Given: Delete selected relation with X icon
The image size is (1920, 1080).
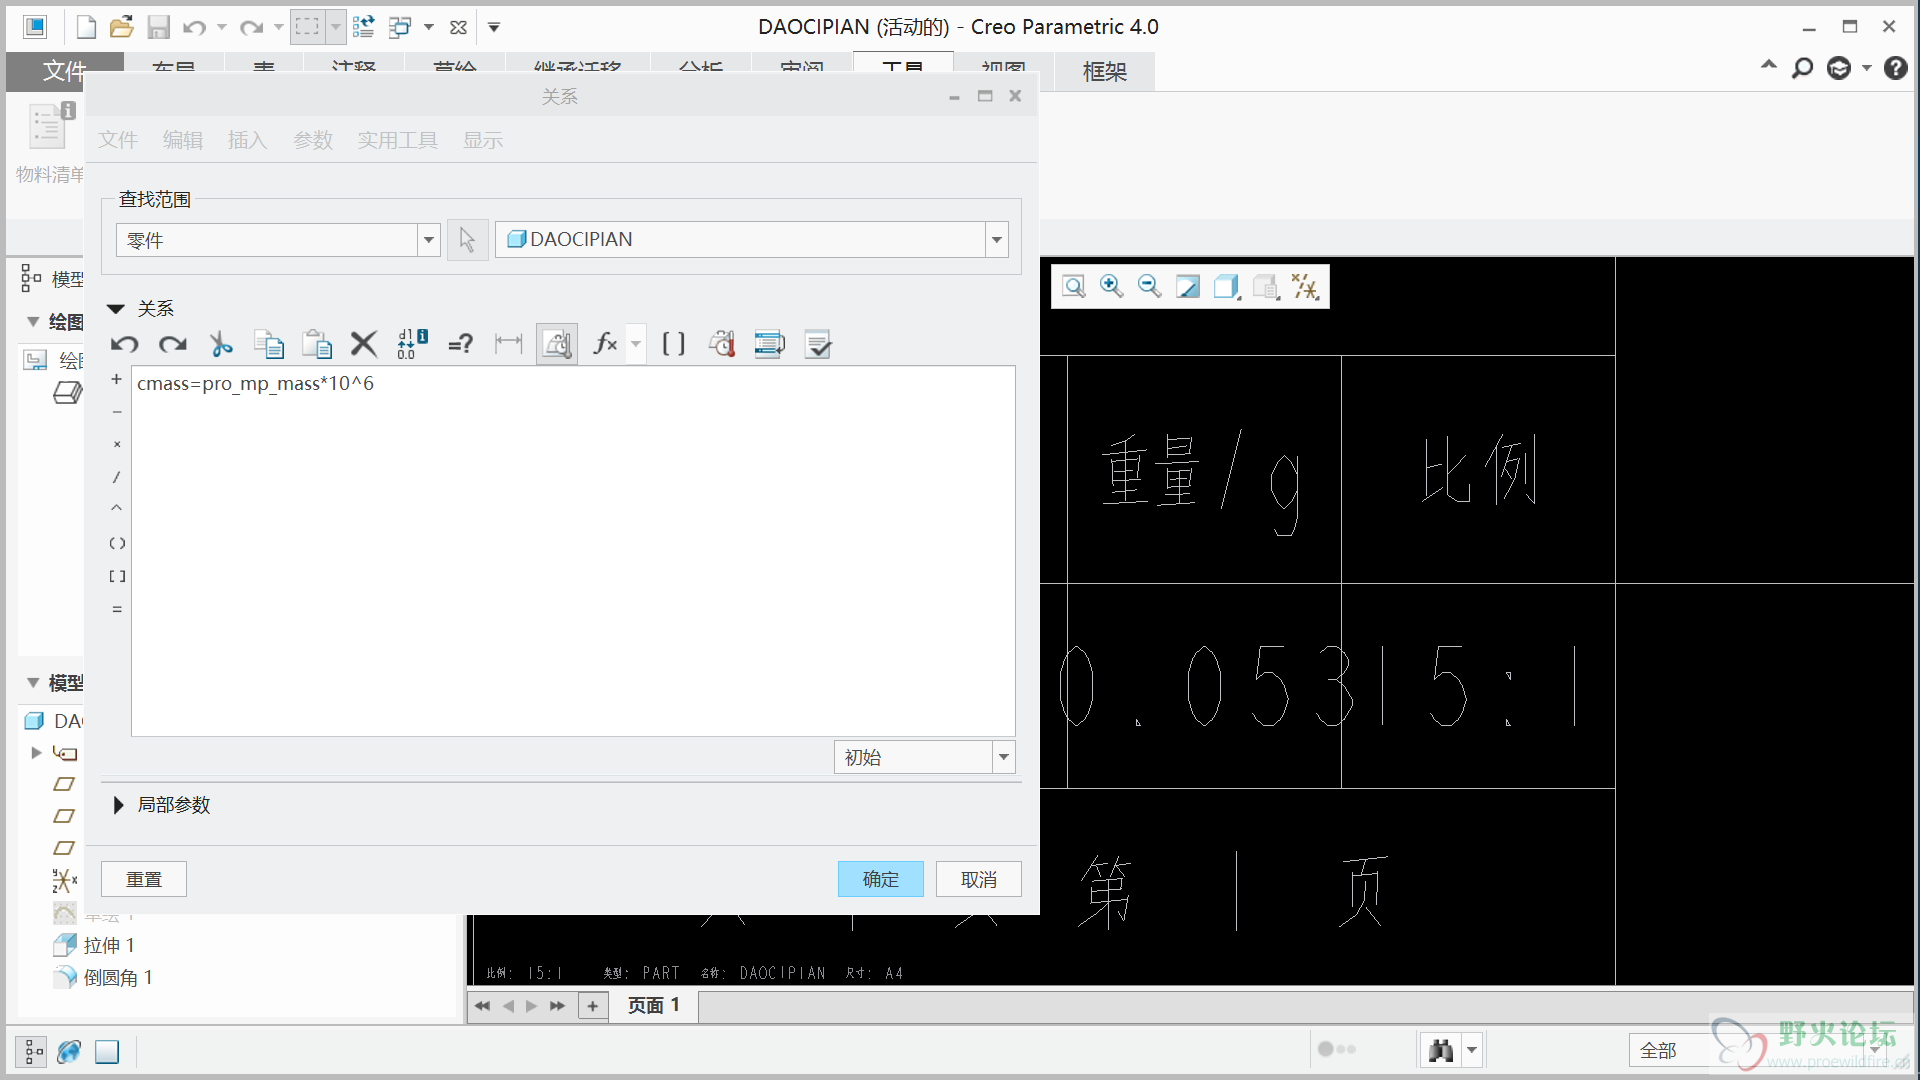Looking at the screenshot, I should click(x=364, y=345).
